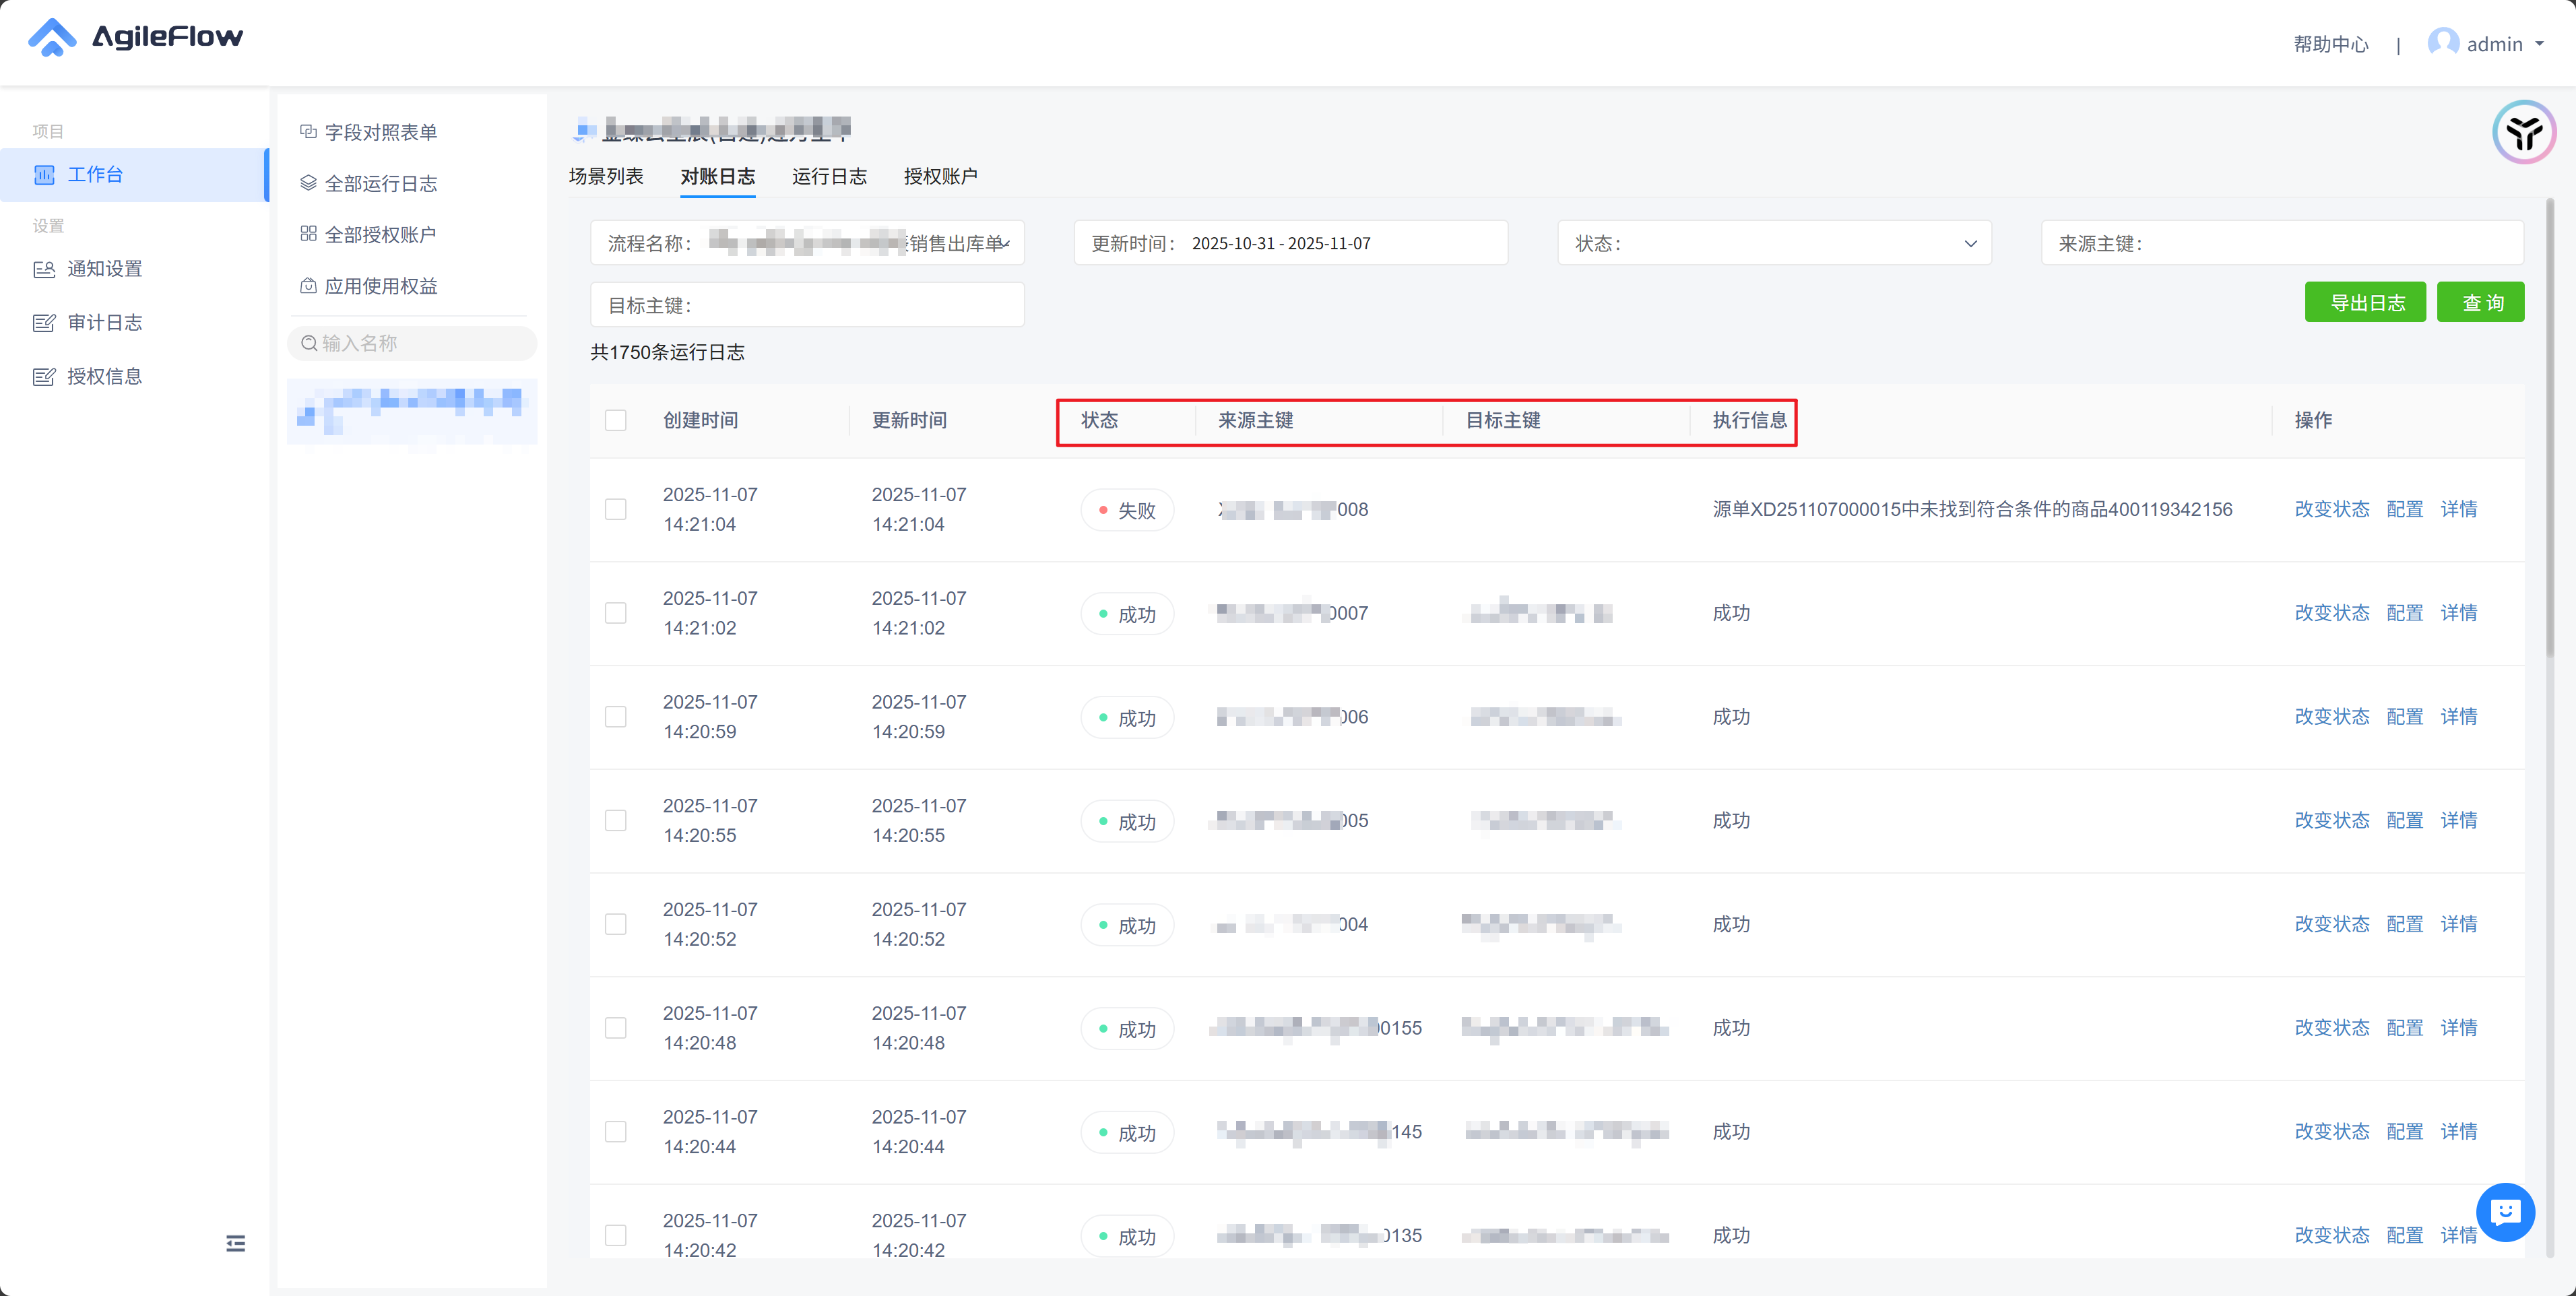2576x1296 pixels.
Task: Check the failed 14:21:04 row checkbox
Action: click(x=616, y=509)
